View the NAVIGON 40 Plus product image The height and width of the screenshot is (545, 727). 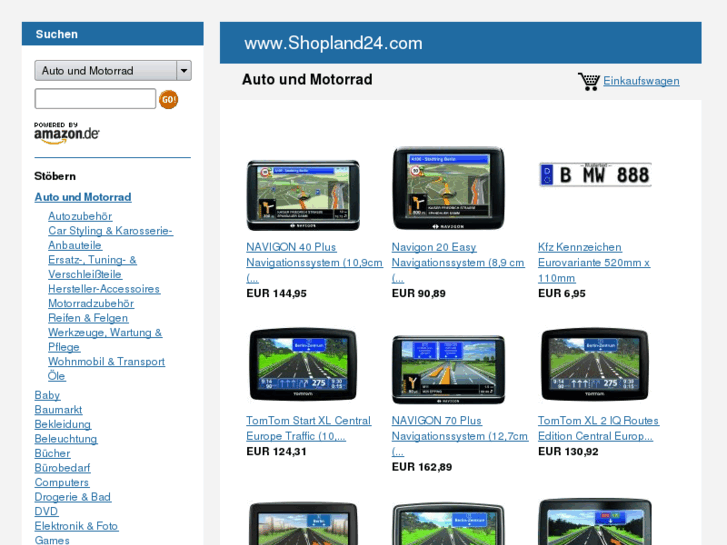[x=303, y=195]
